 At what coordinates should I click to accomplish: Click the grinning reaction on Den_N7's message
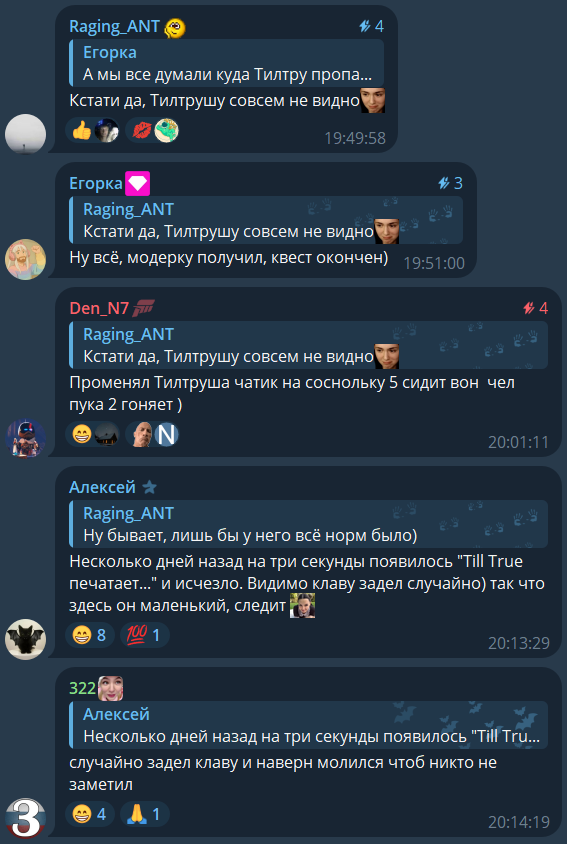pos(92,435)
